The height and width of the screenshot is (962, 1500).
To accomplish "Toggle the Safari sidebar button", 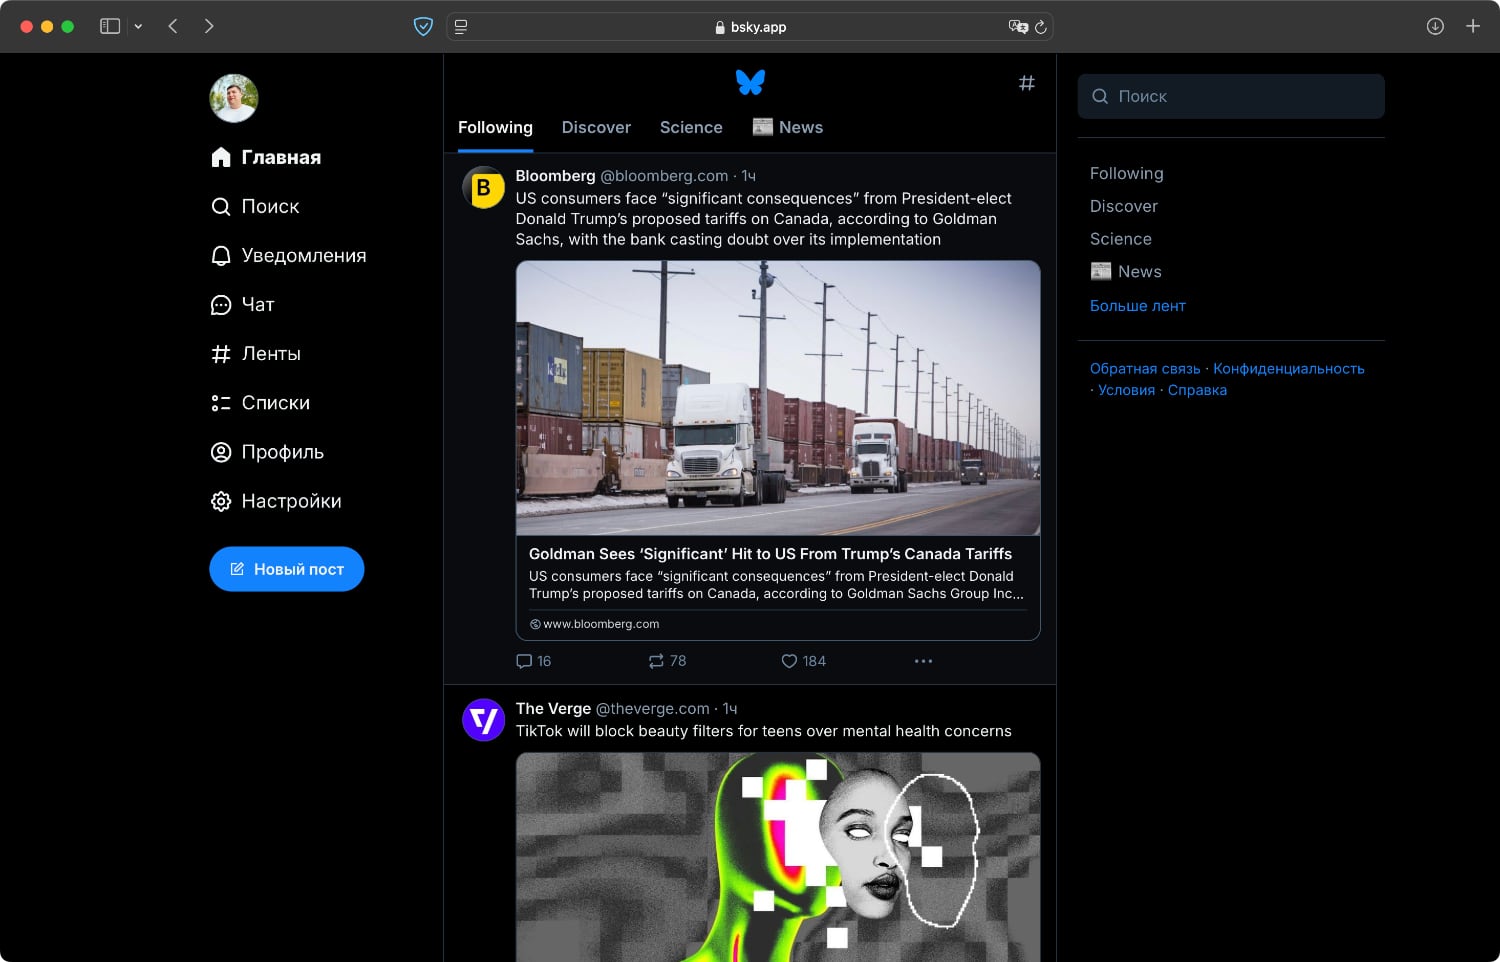I will 110,26.
